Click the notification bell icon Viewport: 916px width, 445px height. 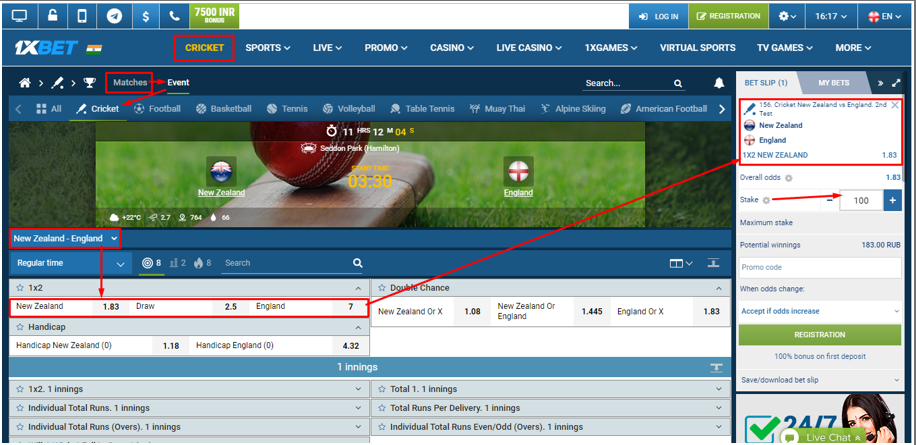tap(719, 83)
